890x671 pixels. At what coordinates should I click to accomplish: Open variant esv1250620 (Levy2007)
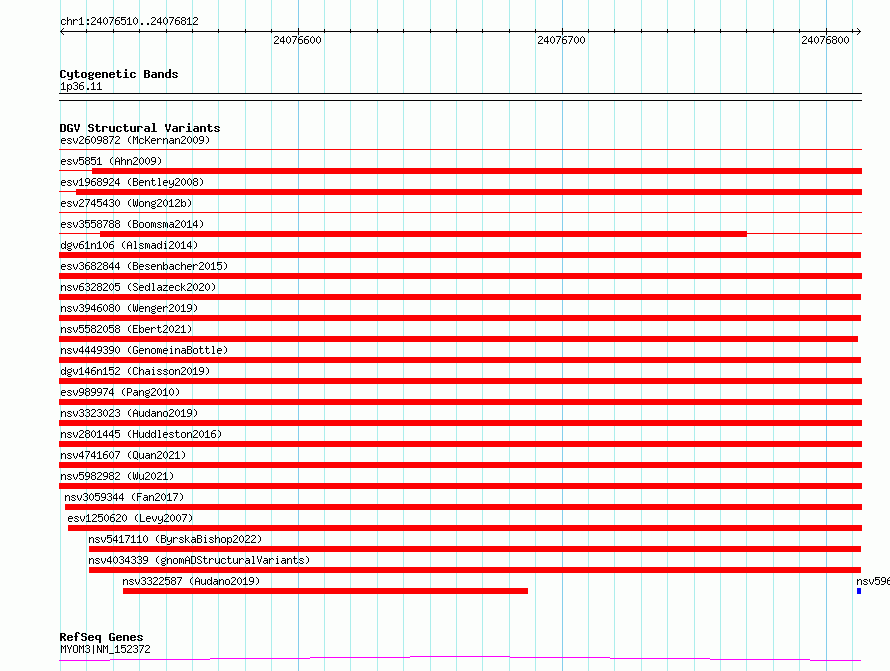tap(131, 518)
